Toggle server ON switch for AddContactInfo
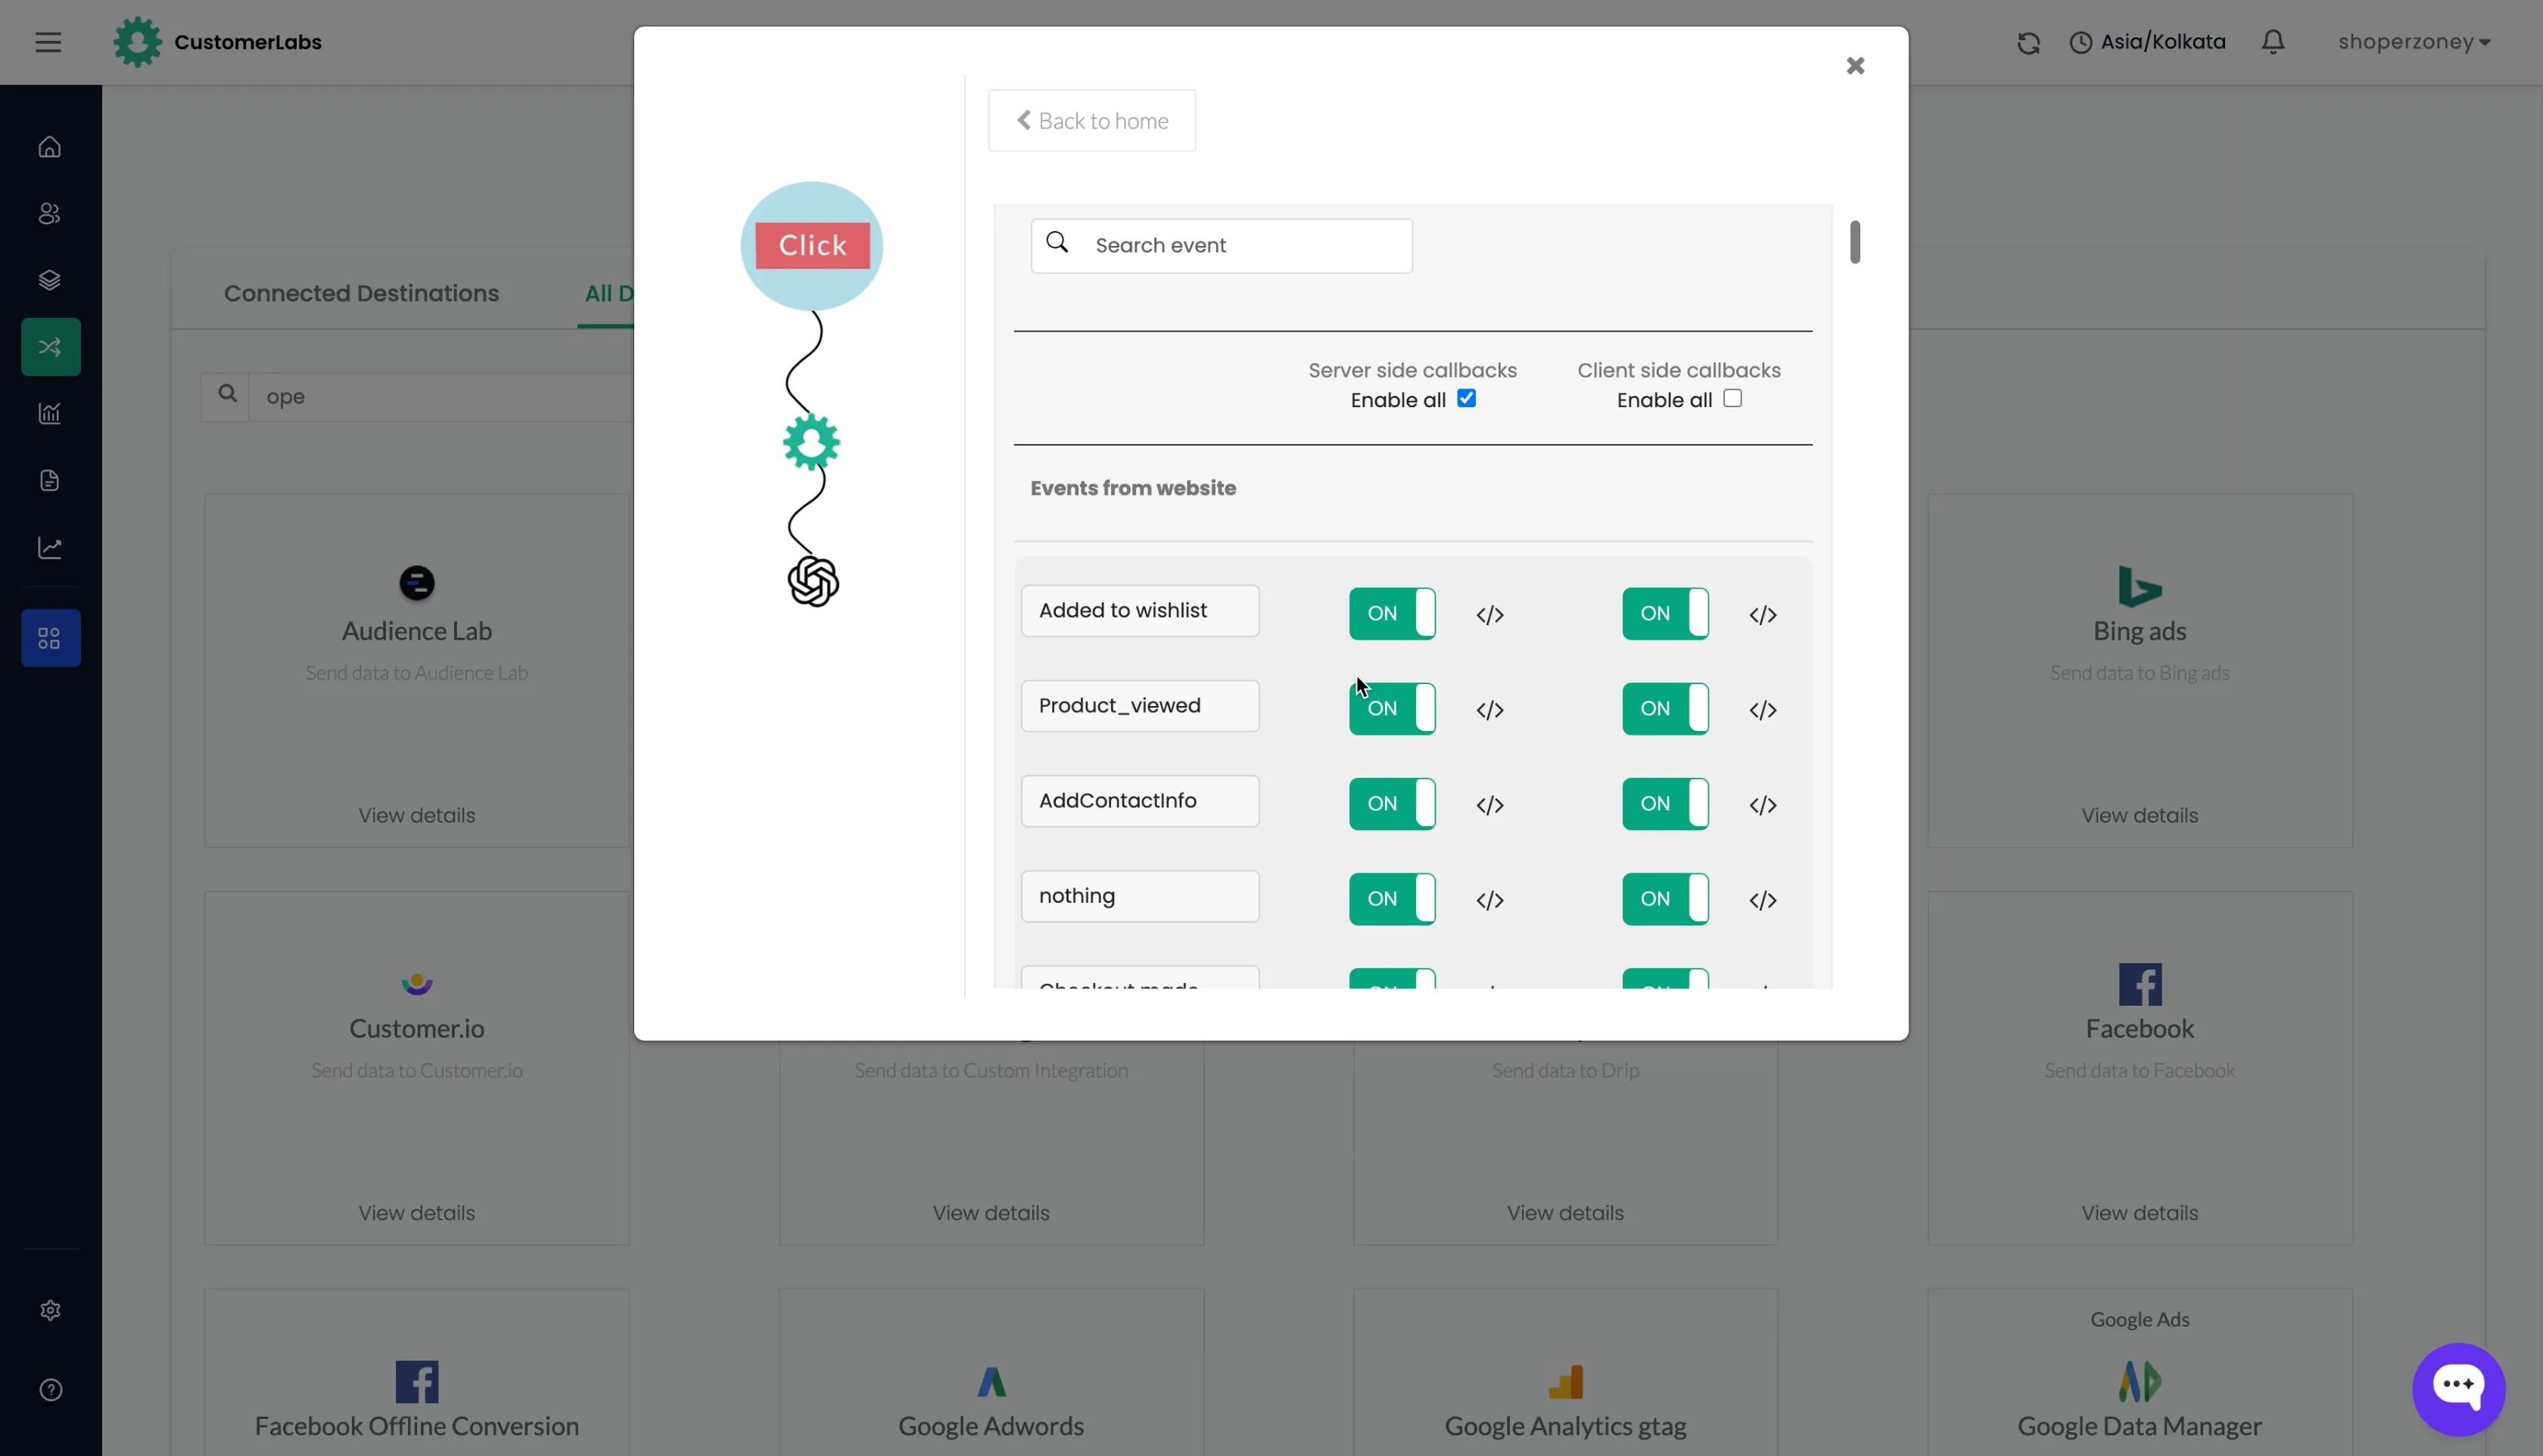2543x1456 pixels. pyautogui.click(x=1392, y=803)
